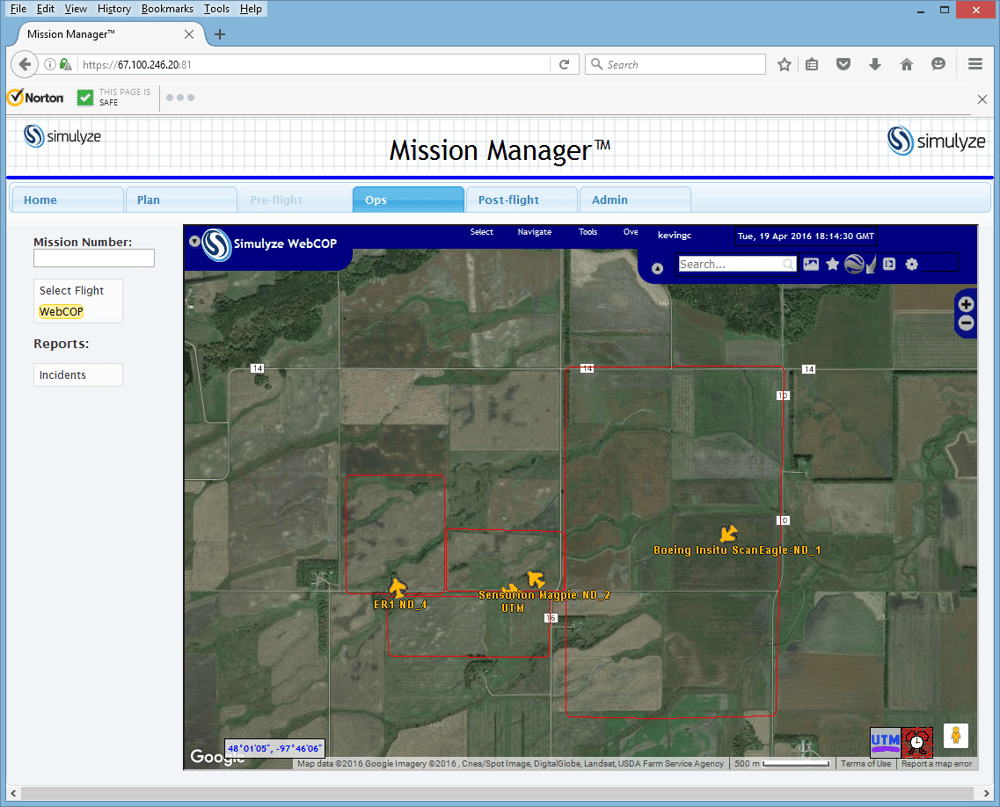Click the zoom-in plus control on the map

coord(965,304)
